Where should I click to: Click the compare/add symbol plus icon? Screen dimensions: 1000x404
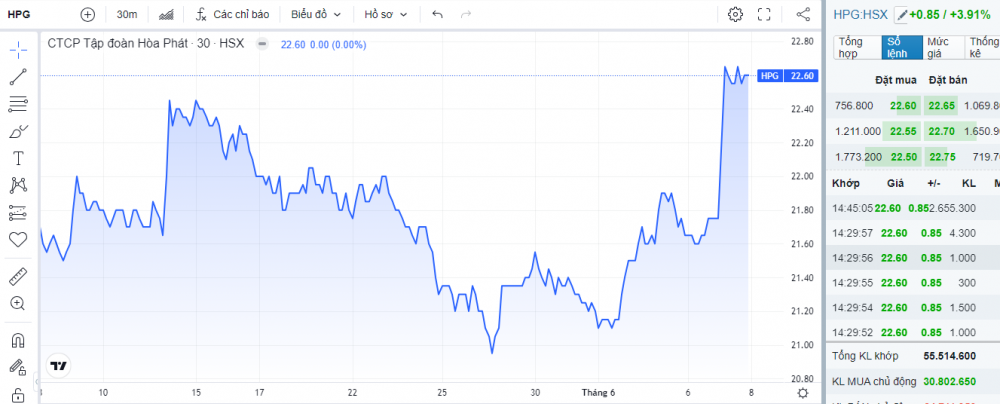pyautogui.click(x=87, y=14)
